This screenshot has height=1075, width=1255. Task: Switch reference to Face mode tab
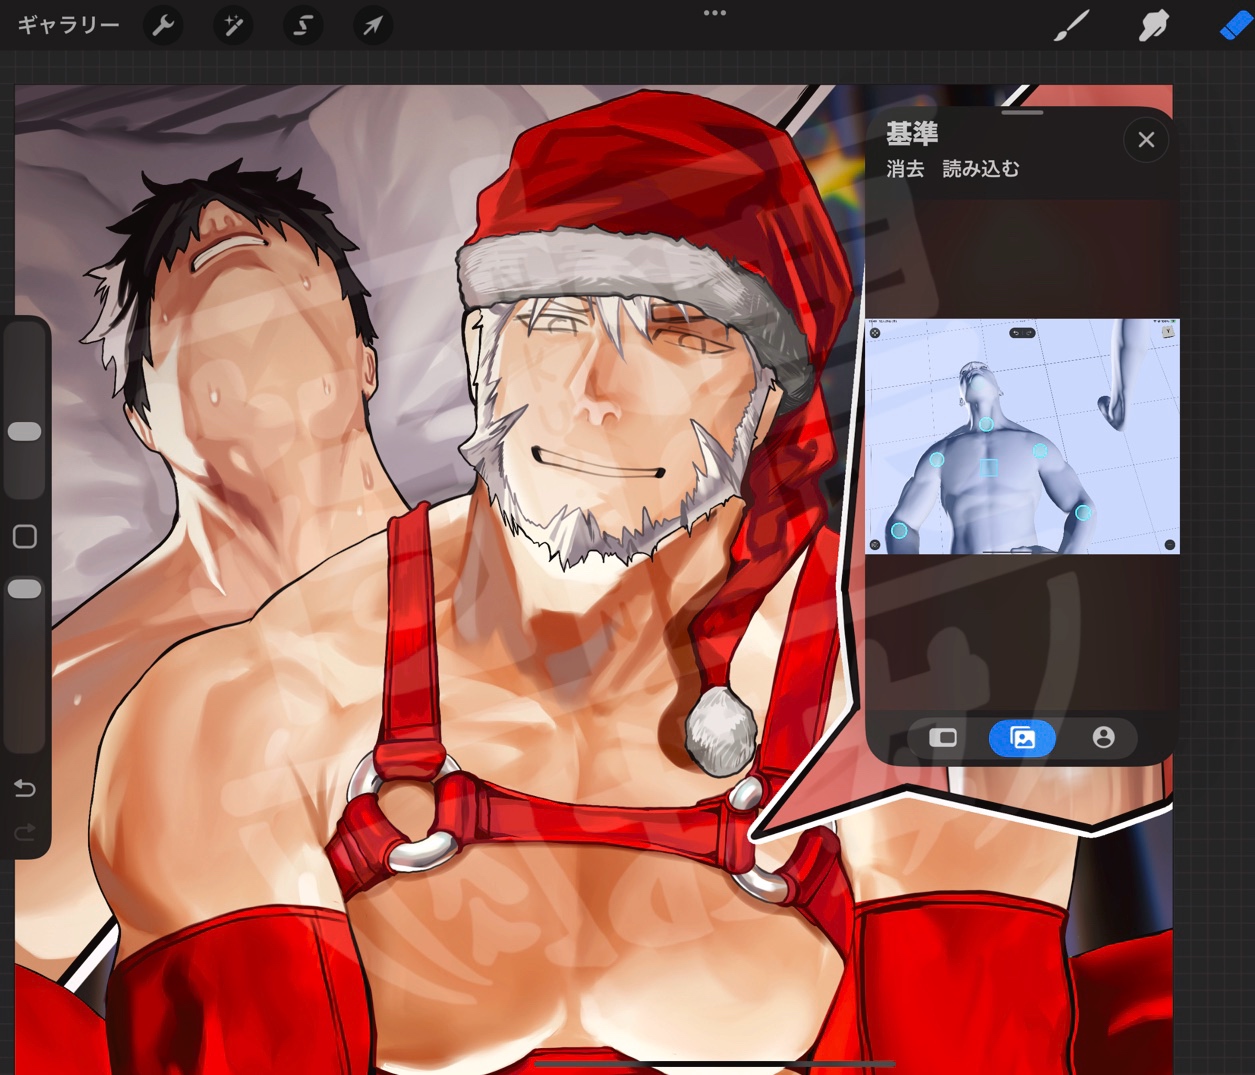(1103, 738)
